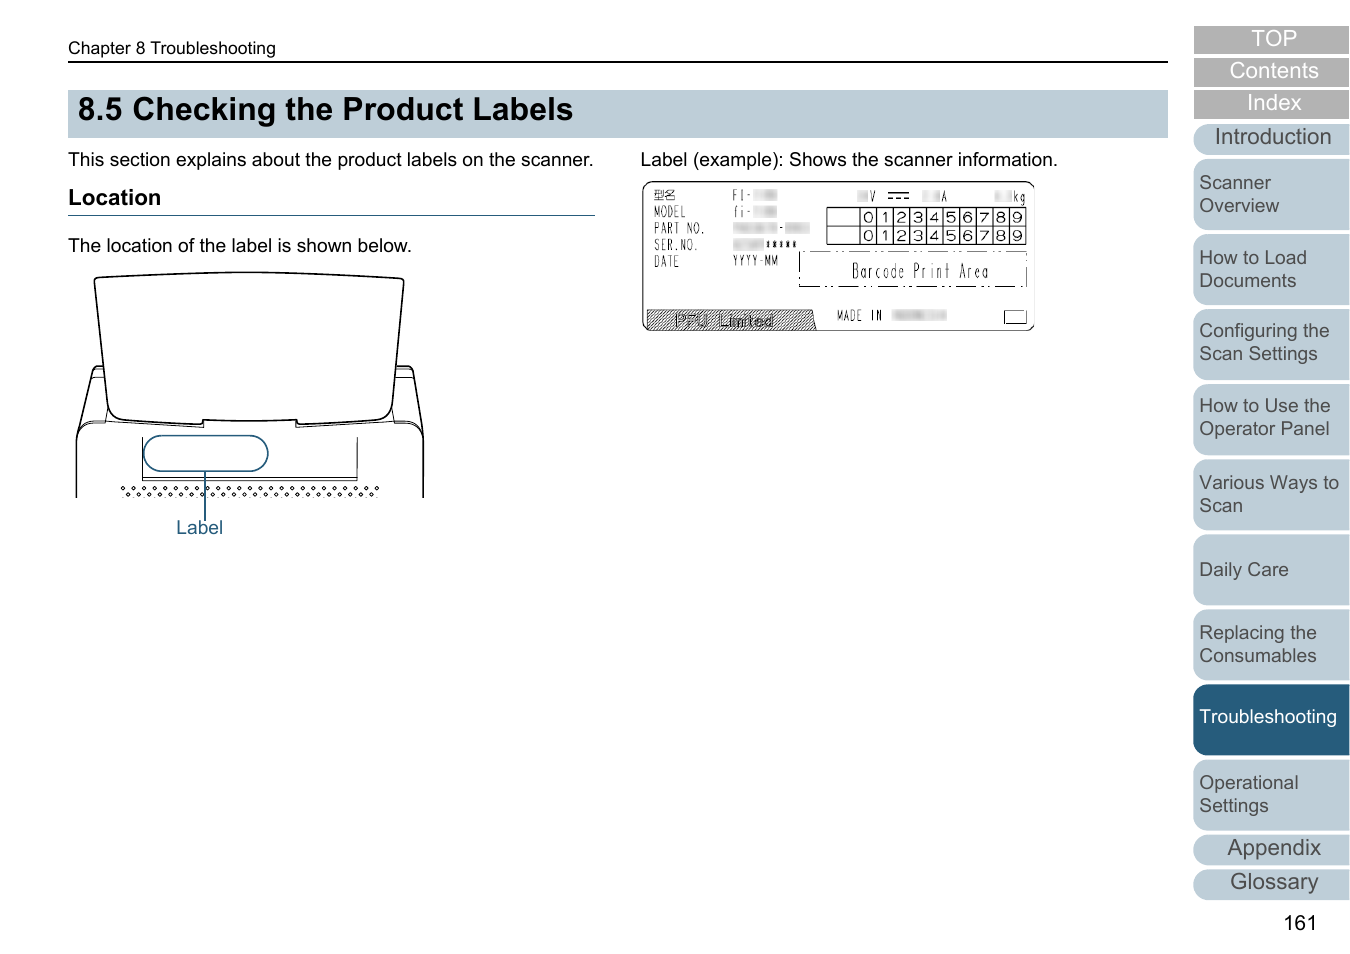Open the TOP navigation tab
Viewport: 1350px width, 954px height.
[1271, 39]
